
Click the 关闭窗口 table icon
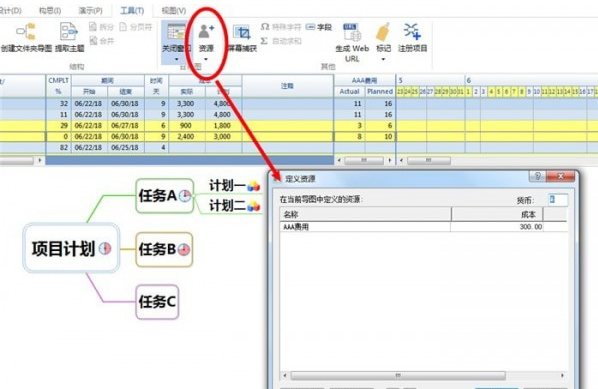coord(176,32)
